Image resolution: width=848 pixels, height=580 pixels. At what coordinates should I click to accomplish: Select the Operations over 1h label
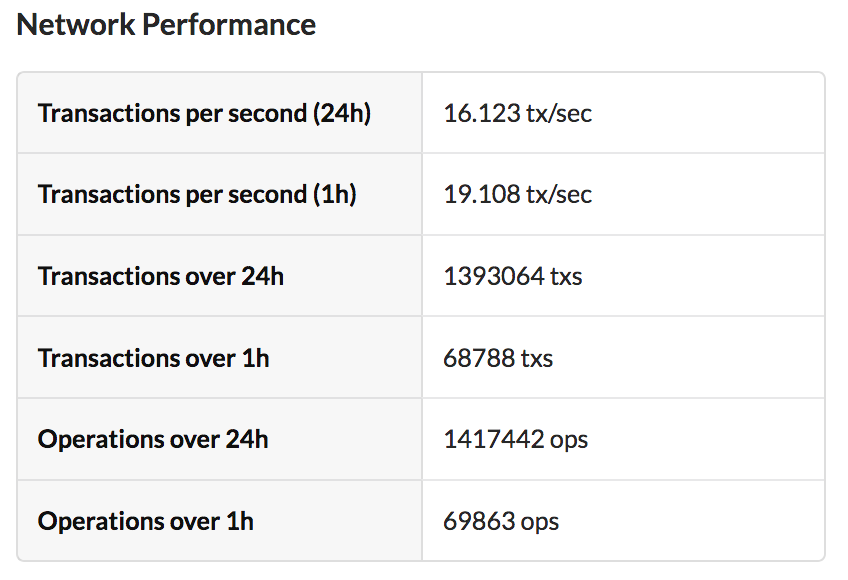point(146,521)
